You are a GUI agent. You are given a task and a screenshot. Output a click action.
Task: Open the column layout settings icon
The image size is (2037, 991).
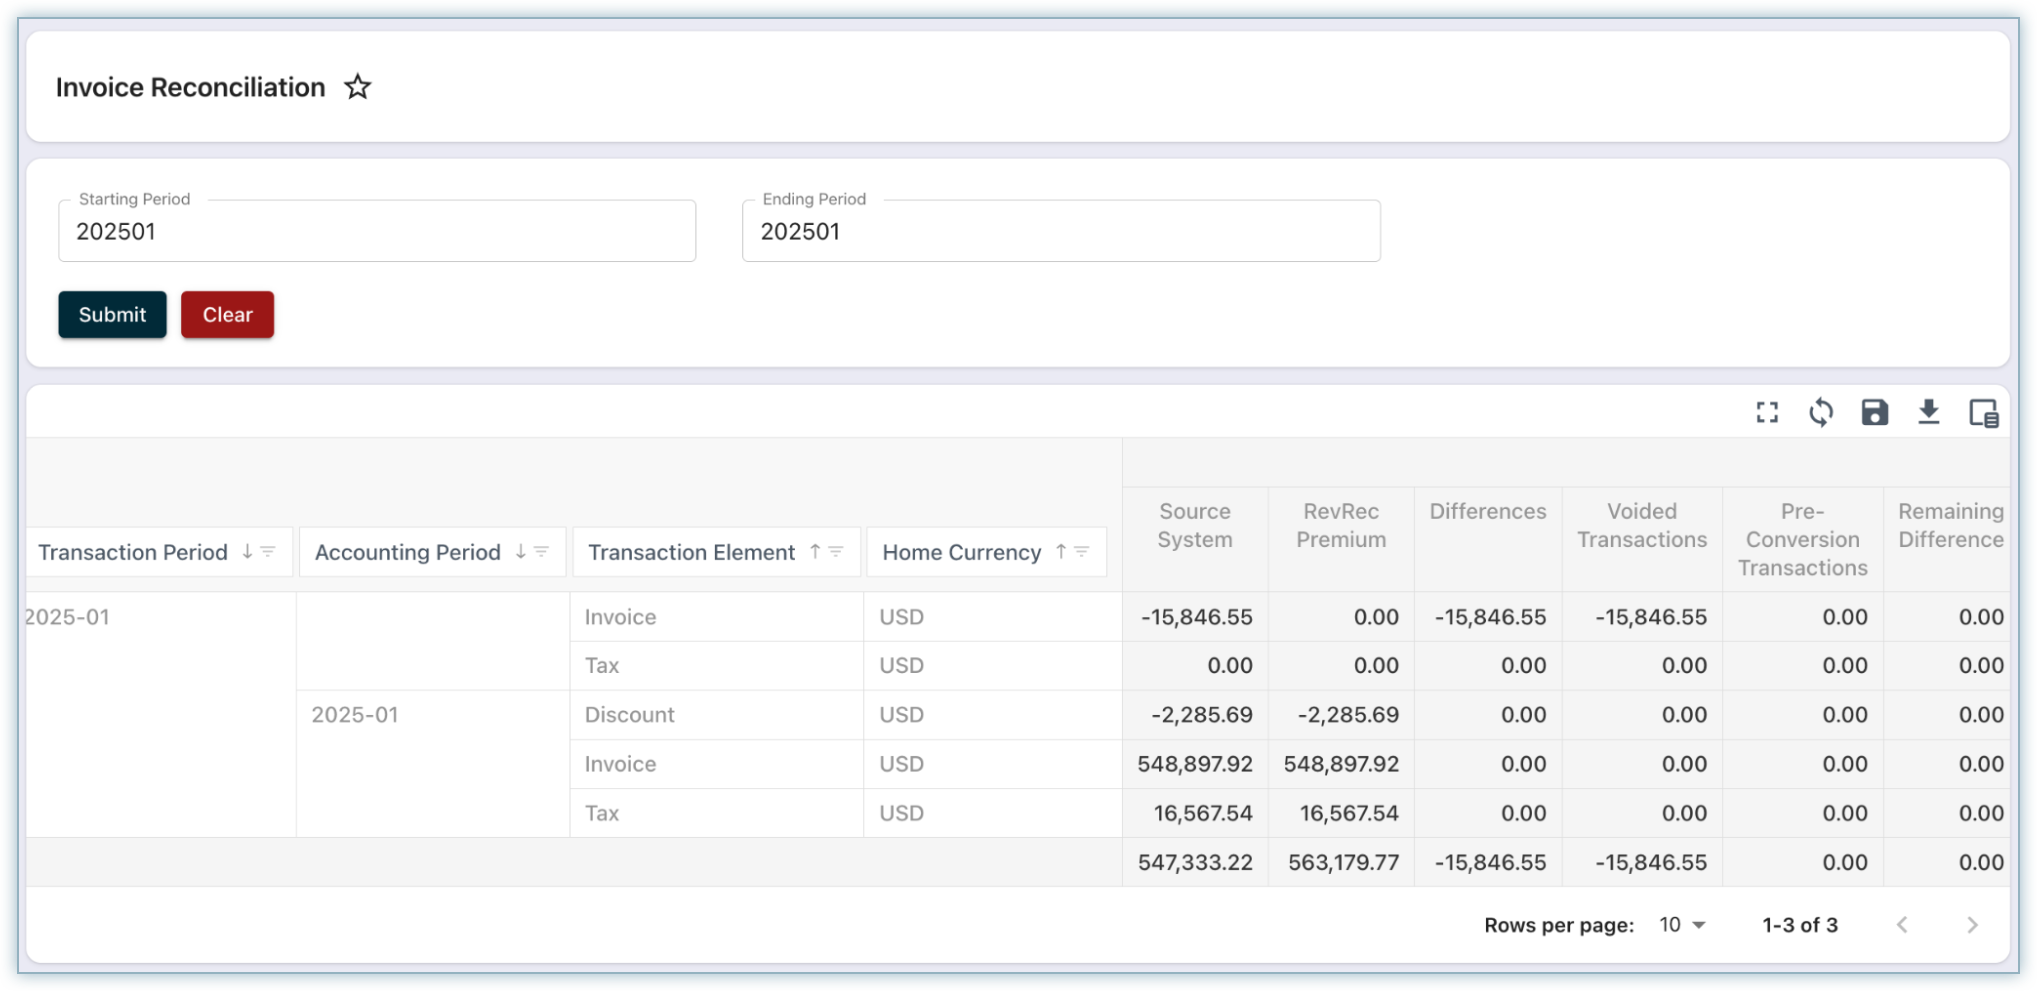click(x=1983, y=413)
